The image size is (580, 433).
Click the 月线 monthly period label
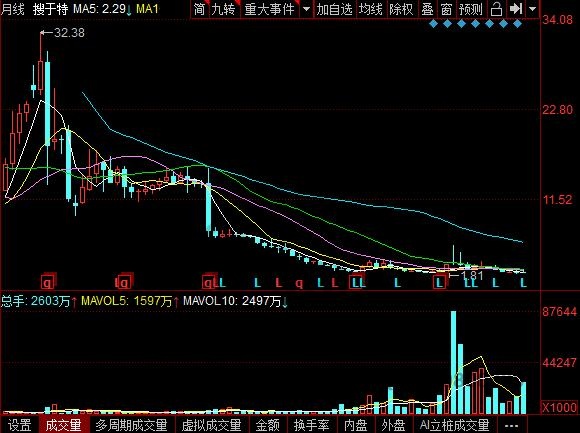pos(13,9)
